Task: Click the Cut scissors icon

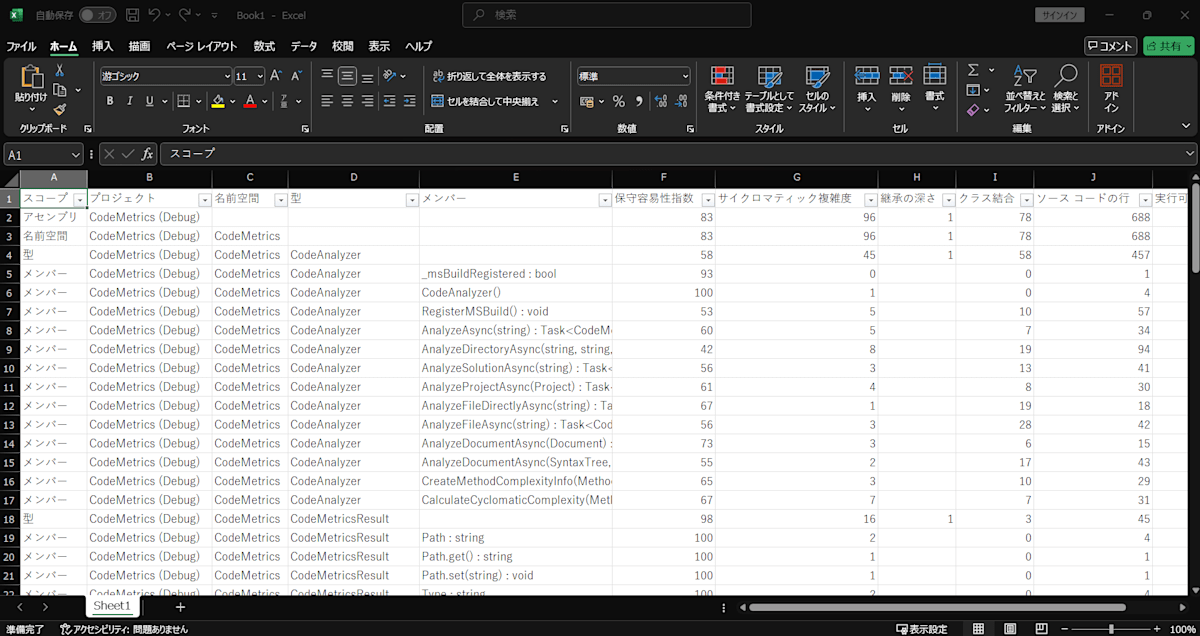Action: [60, 70]
